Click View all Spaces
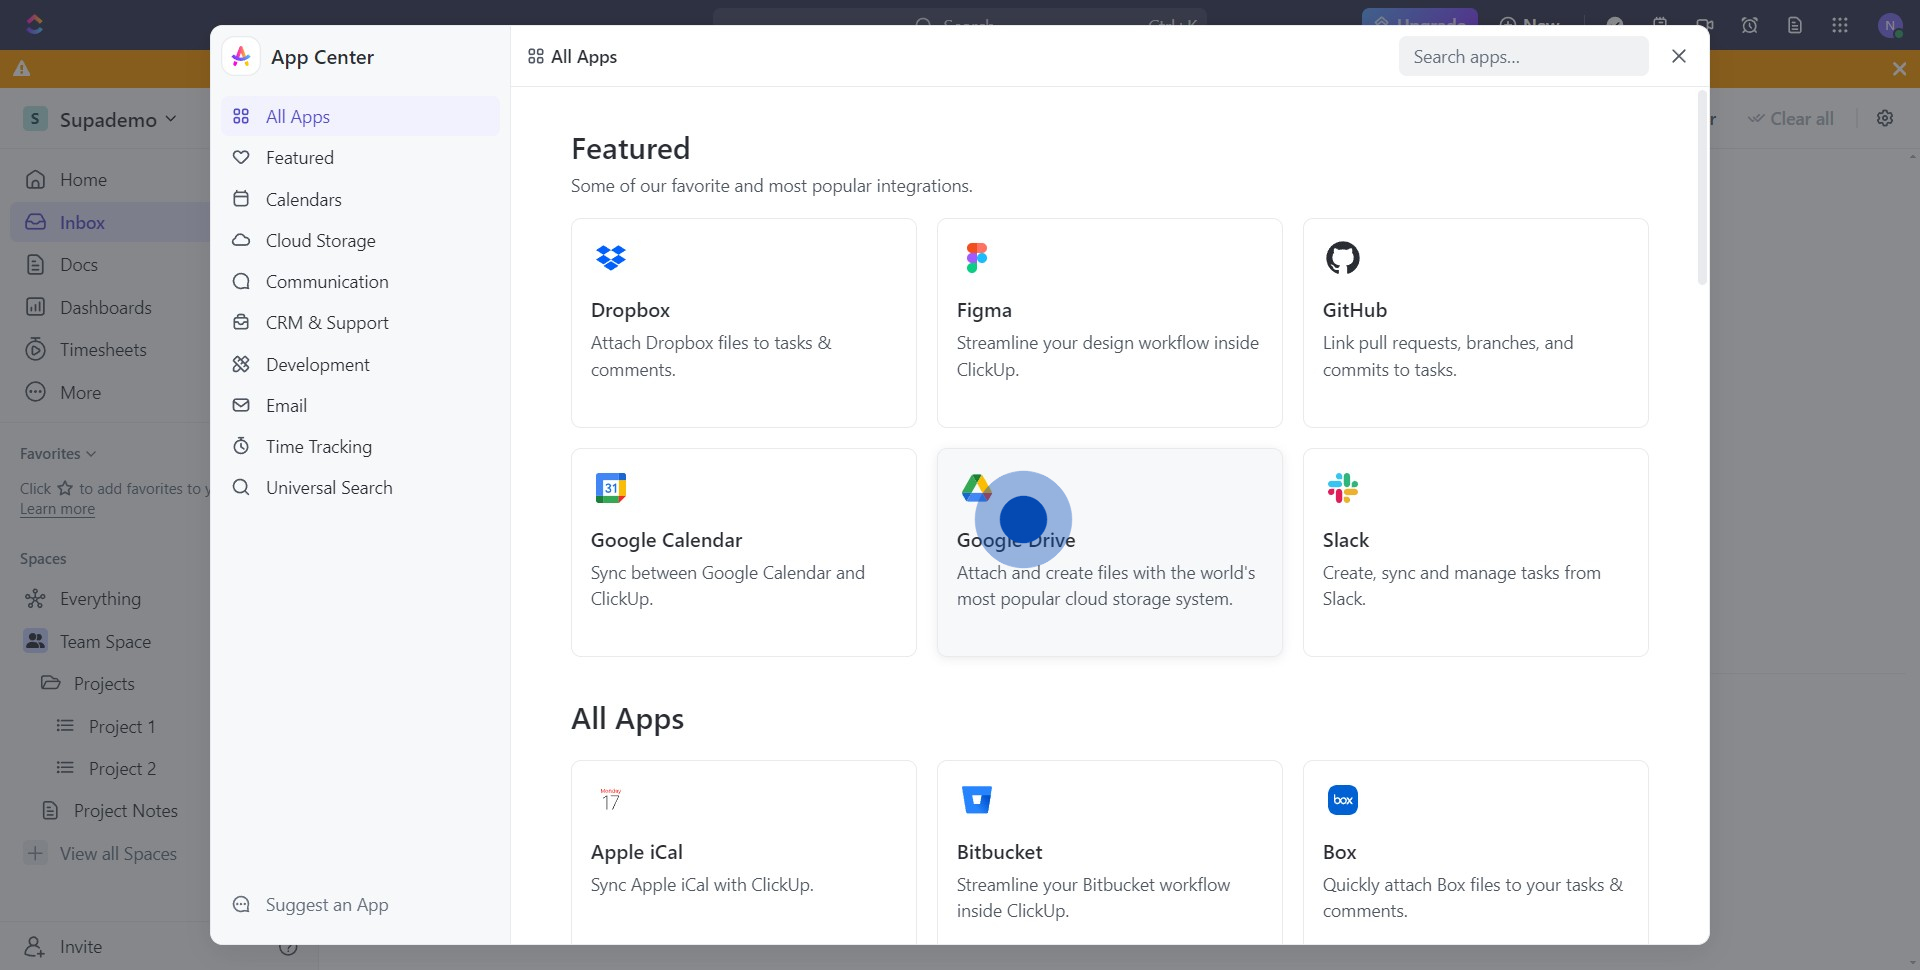Viewport: 1920px width, 970px height. pyautogui.click(x=118, y=853)
